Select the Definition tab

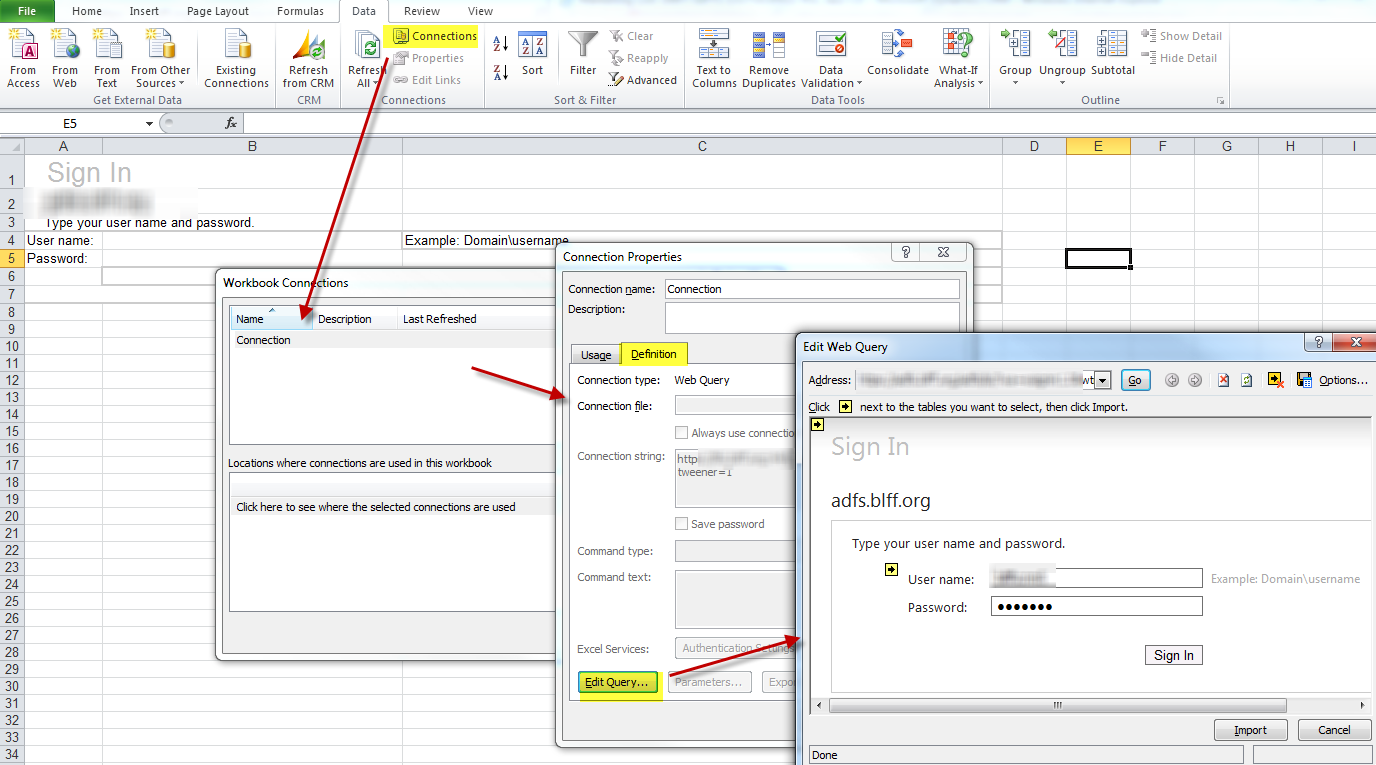[x=654, y=354]
